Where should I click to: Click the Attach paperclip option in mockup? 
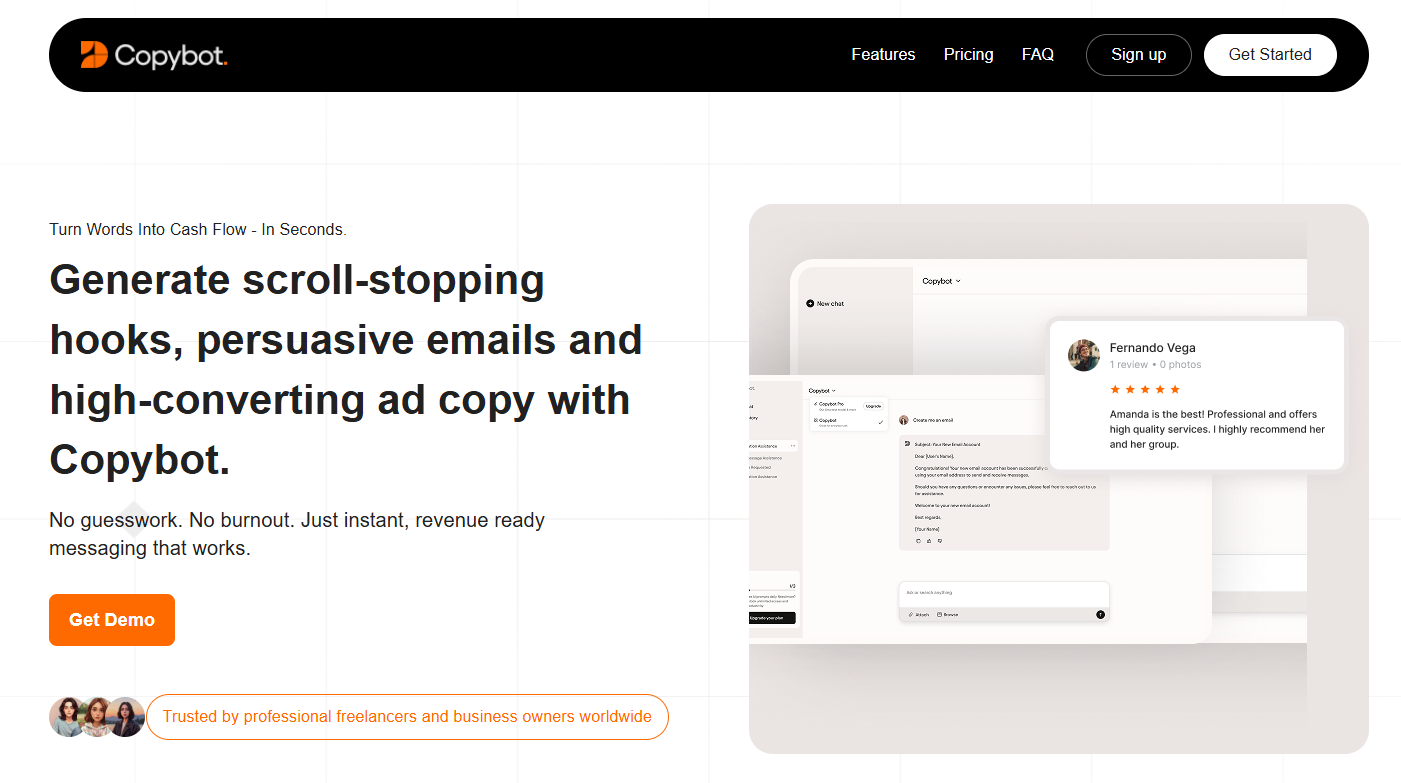pyautogui.click(x=919, y=615)
